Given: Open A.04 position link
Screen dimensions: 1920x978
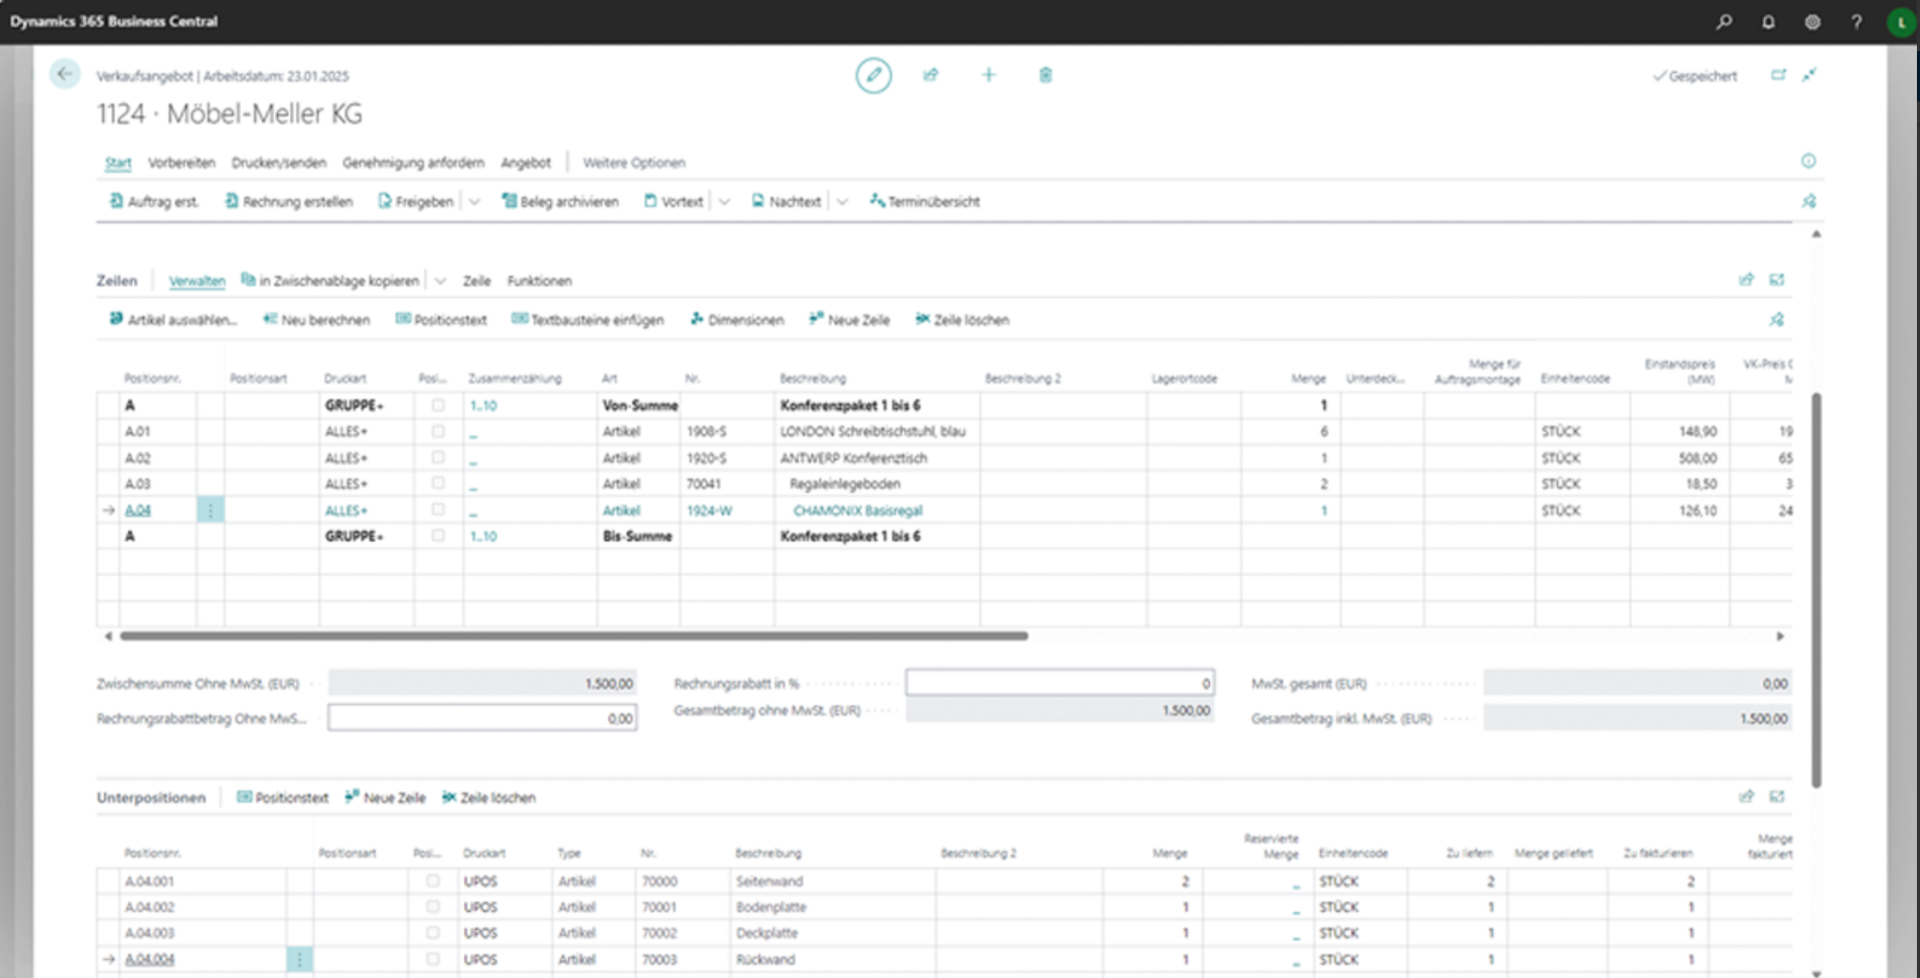Looking at the screenshot, I should 138,510.
